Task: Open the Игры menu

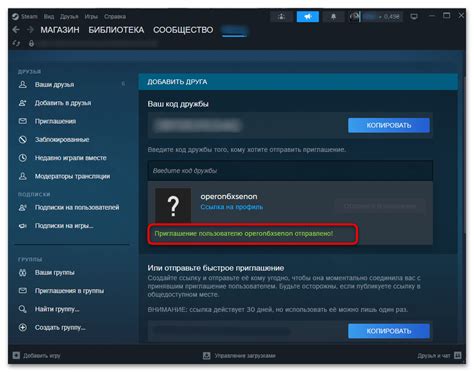Action: tap(91, 16)
